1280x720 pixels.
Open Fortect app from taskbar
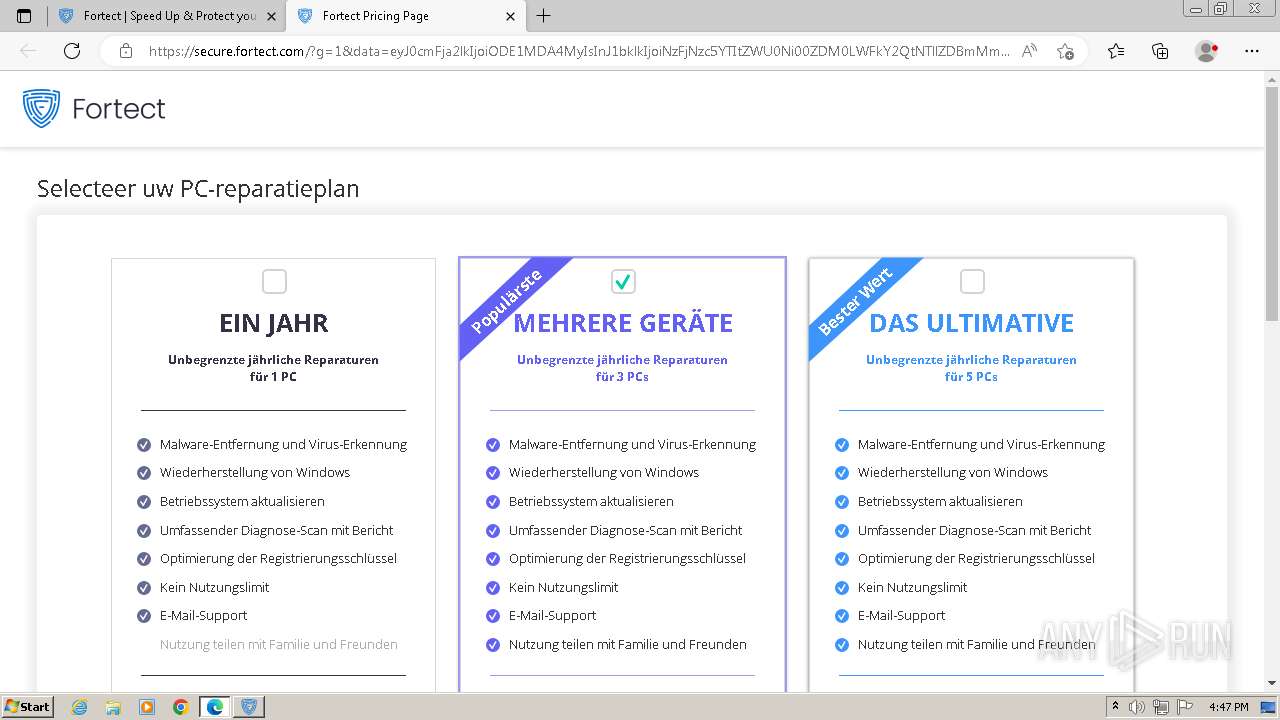tap(249, 707)
